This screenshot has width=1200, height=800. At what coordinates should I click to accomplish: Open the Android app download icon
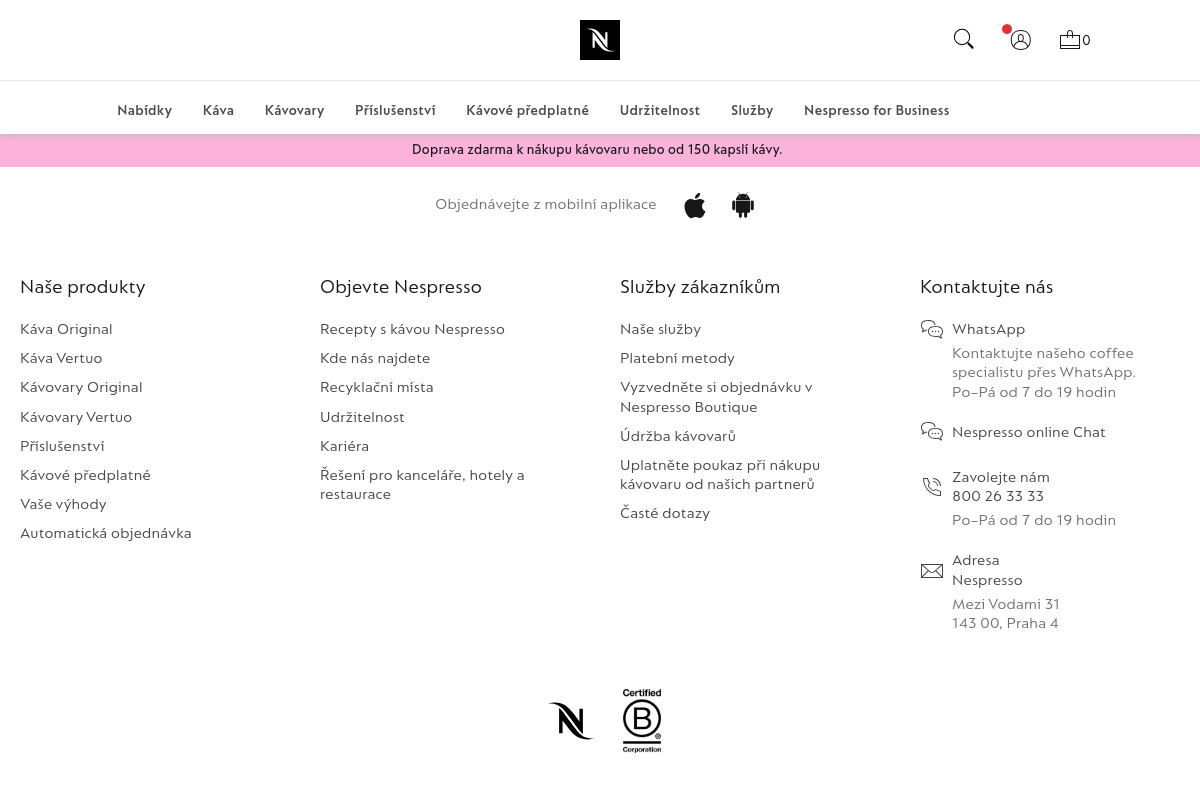[743, 206]
